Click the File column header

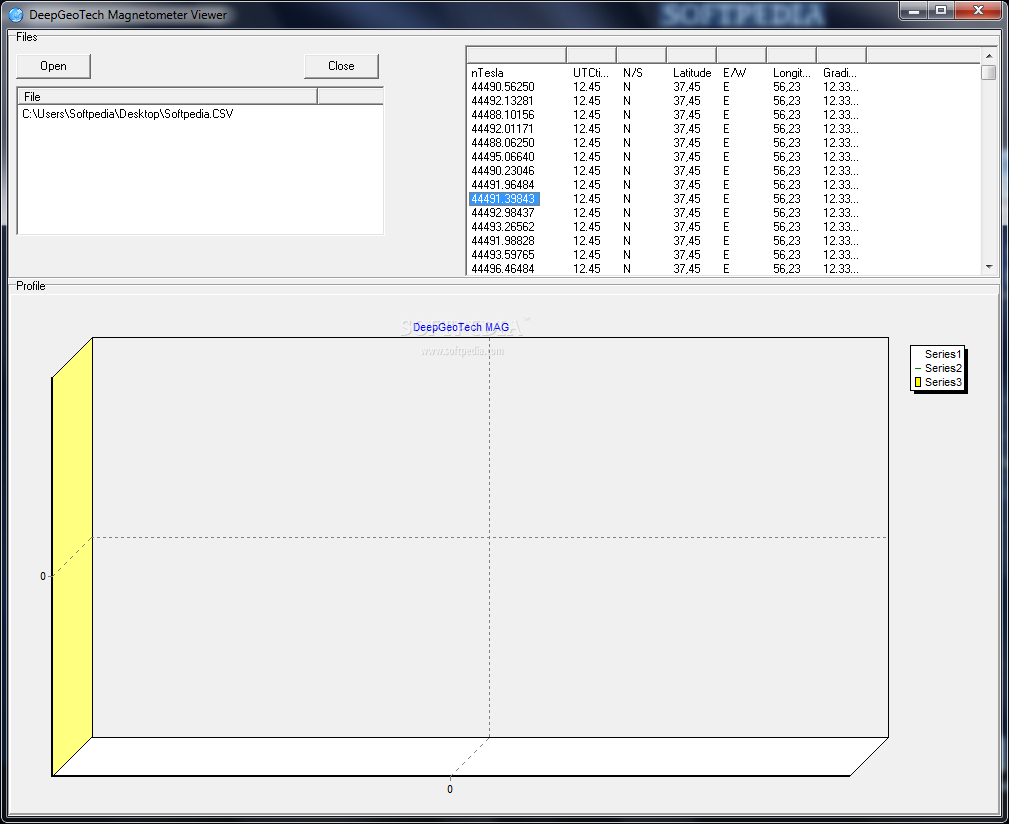click(167, 96)
